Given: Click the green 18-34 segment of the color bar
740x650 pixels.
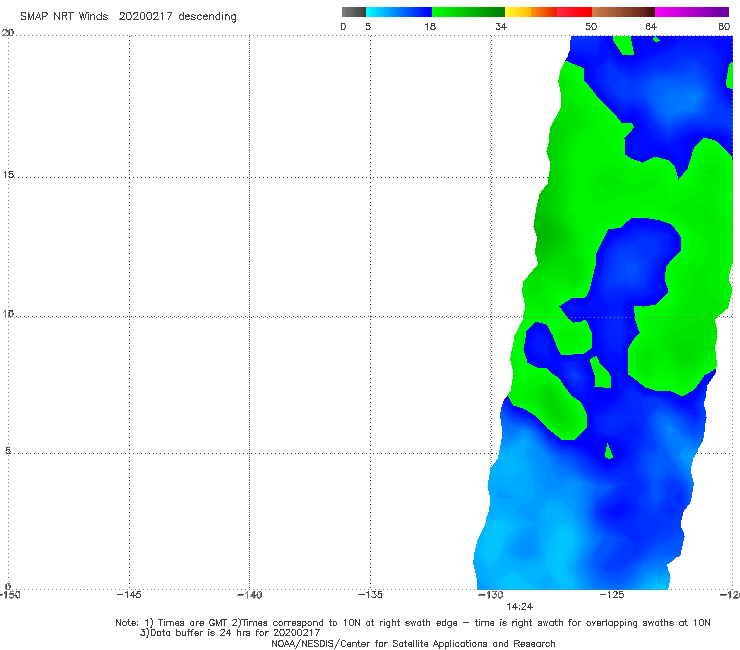Looking at the screenshot, I should click(x=468, y=12).
